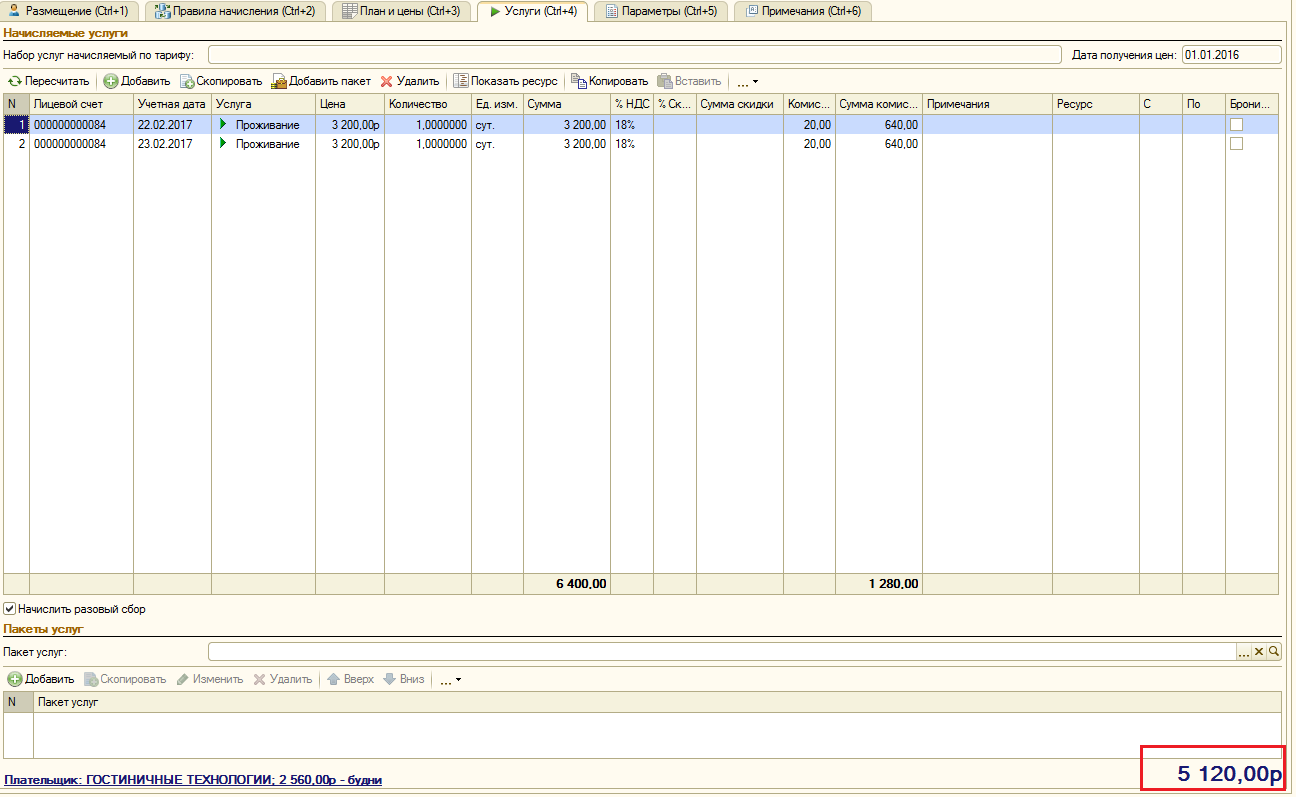Toggle Начислить разовый сбор checkbox
Viewport: 1296px width, 797px height.
tap(9, 608)
